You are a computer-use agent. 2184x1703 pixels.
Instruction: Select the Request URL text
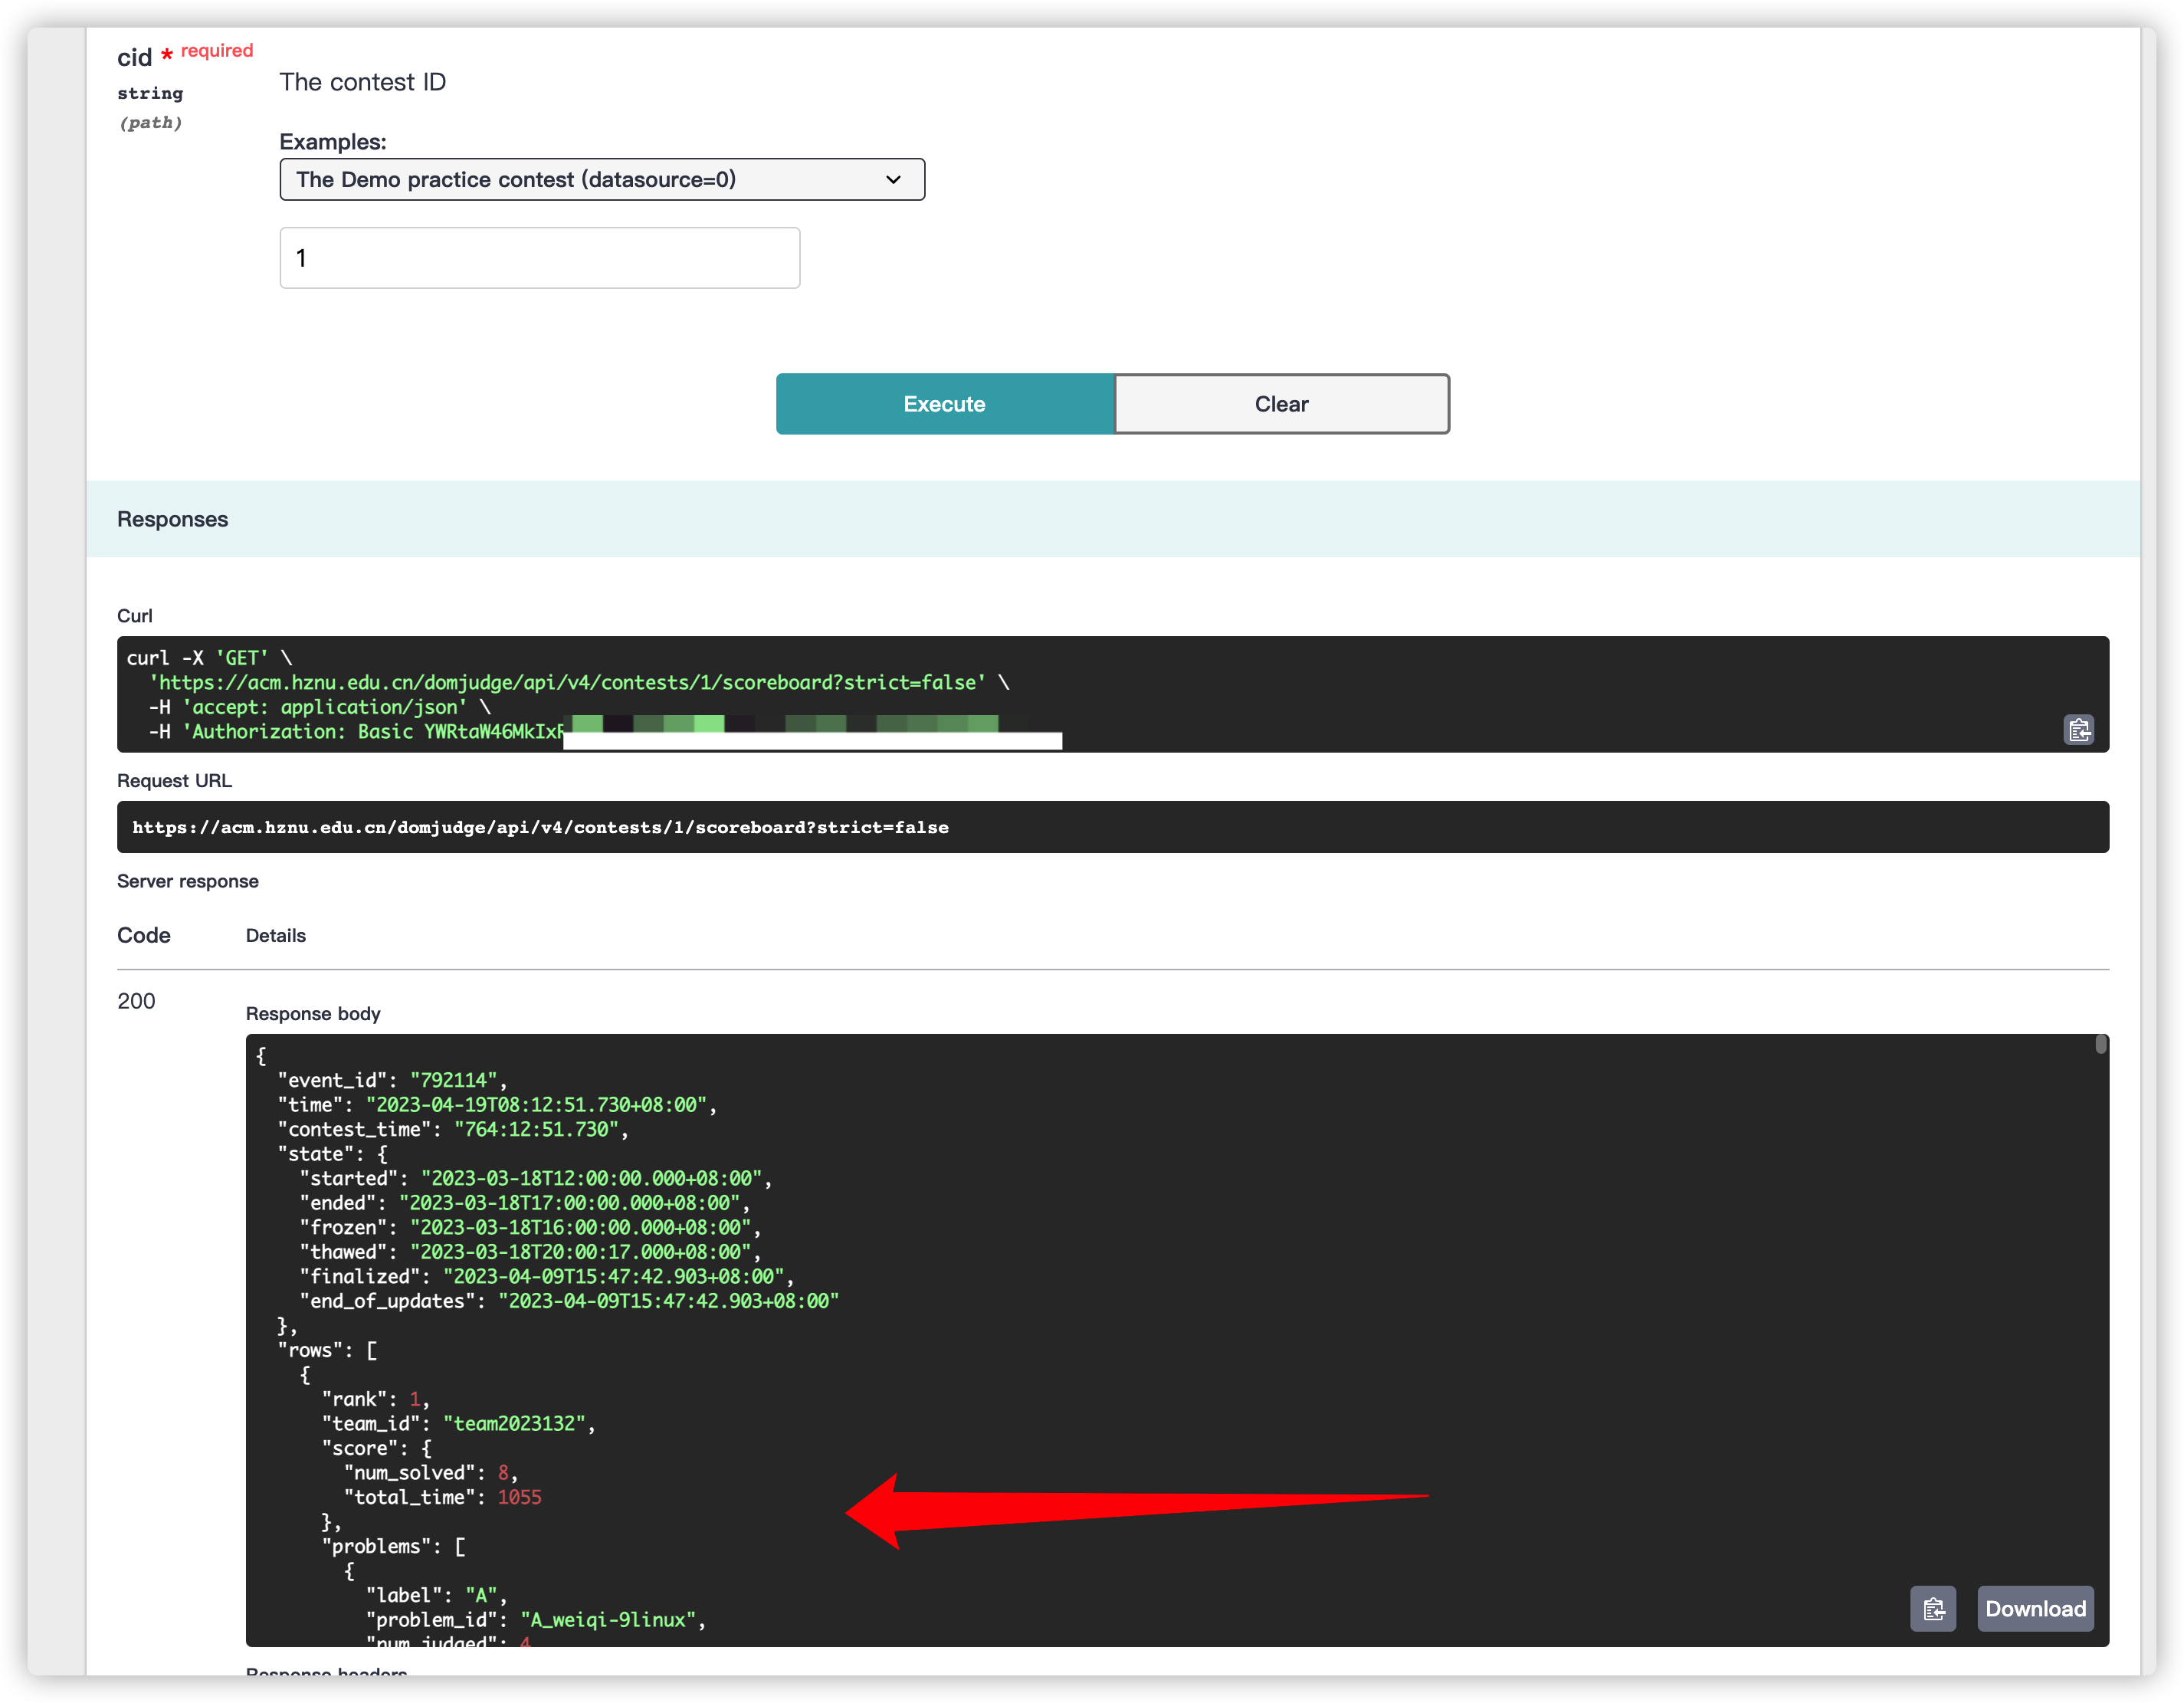point(540,827)
